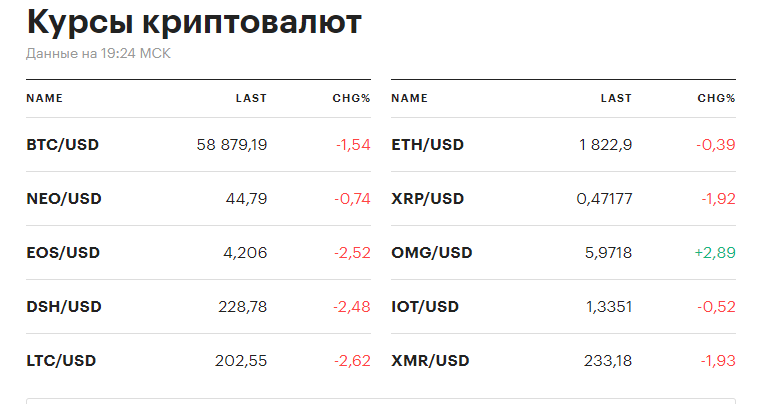Click the OMG/USD pair name

[x=430, y=253]
